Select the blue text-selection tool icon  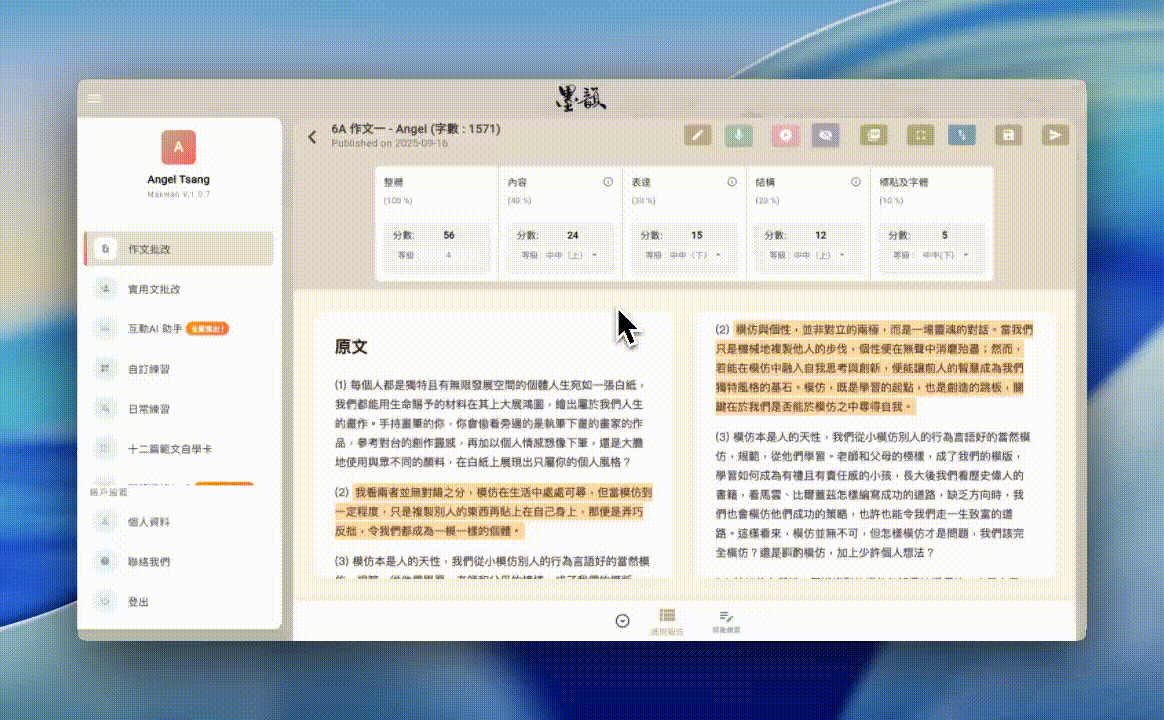961,134
